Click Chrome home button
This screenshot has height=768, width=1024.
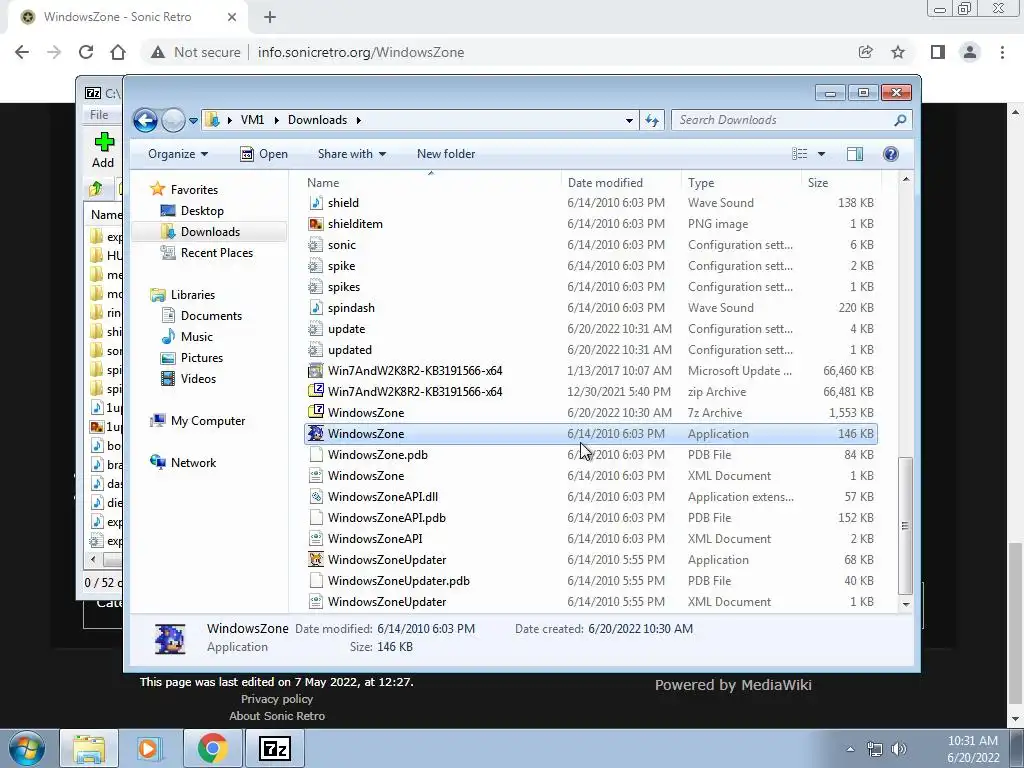click(x=118, y=52)
